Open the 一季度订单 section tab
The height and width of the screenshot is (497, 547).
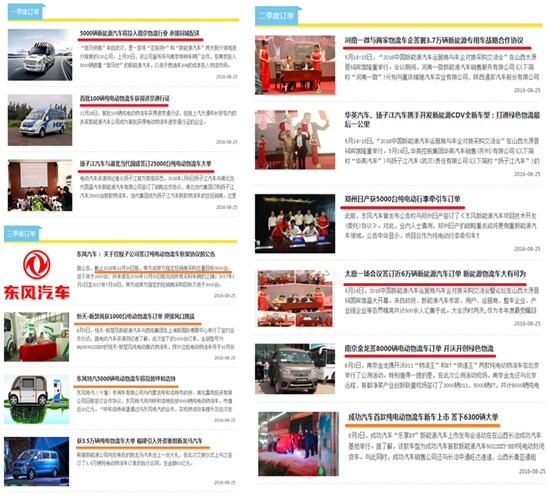pos(25,12)
